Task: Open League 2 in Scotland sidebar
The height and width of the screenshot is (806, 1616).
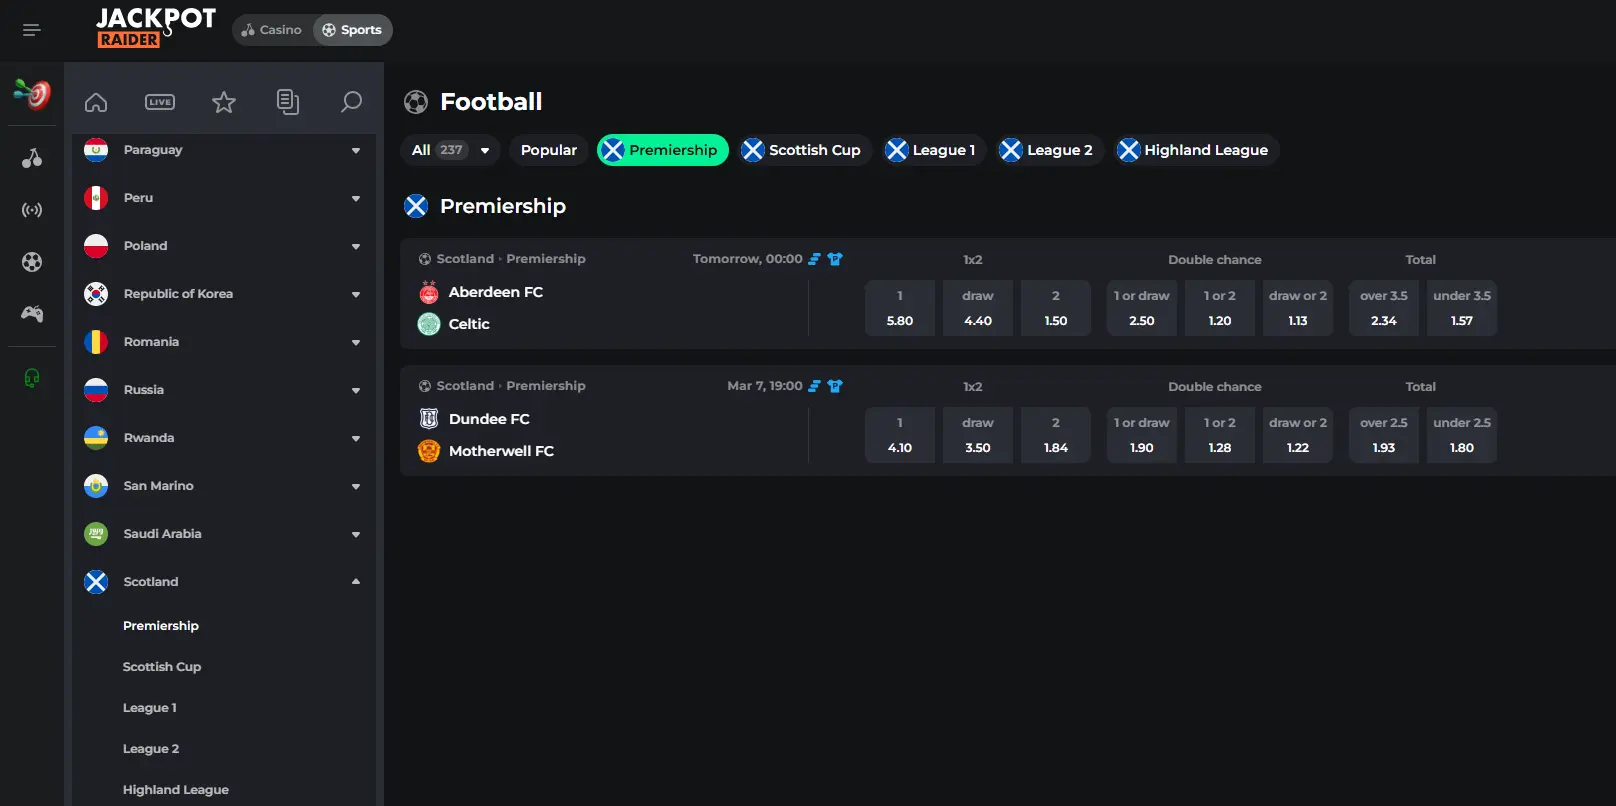Action: (151, 749)
